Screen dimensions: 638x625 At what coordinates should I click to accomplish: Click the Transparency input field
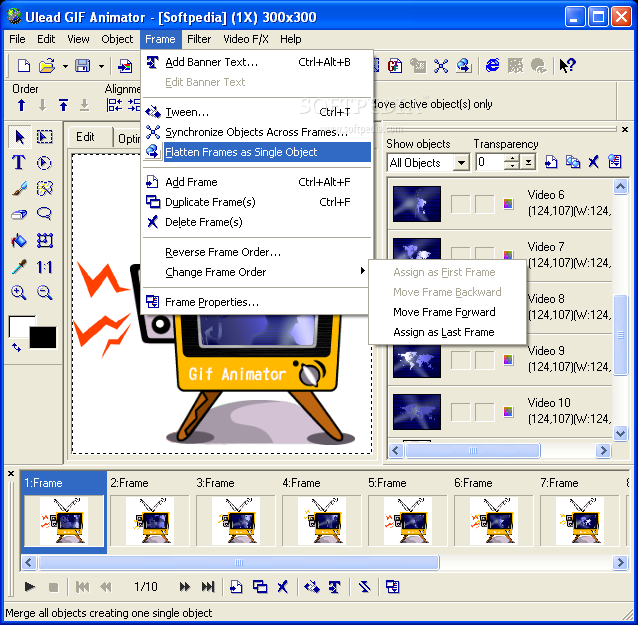coord(489,163)
